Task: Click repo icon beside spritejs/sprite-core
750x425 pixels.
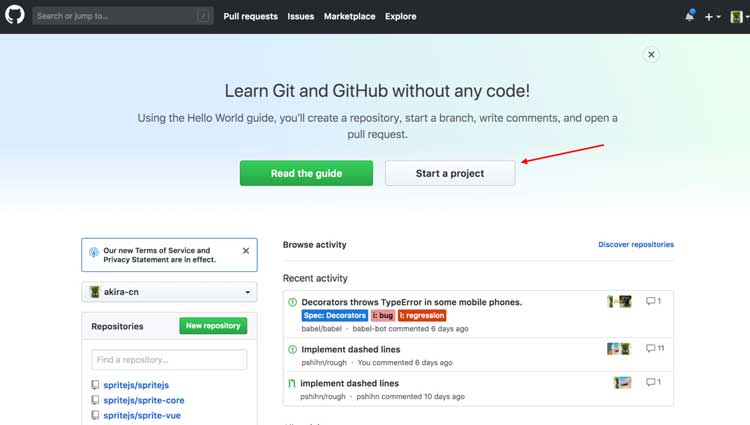Action: pyautogui.click(x=95, y=400)
